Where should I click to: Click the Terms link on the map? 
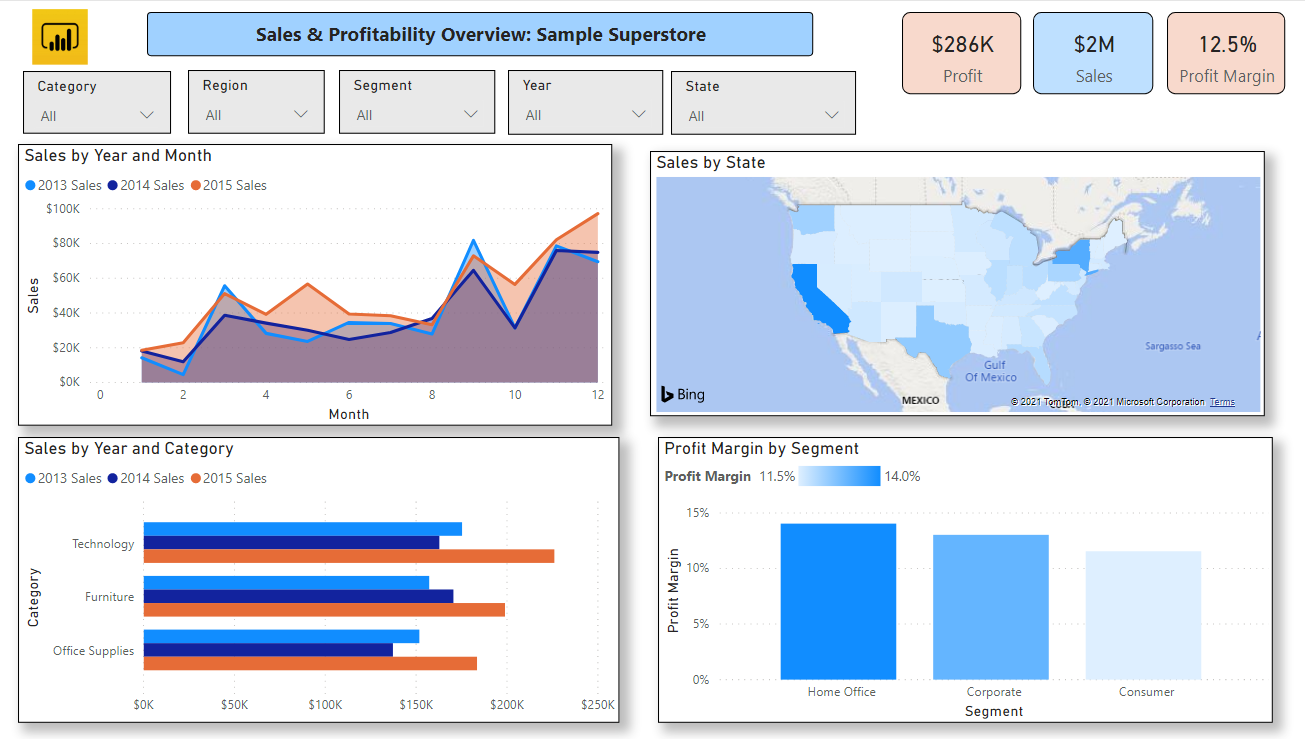click(x=1222, y=401)
